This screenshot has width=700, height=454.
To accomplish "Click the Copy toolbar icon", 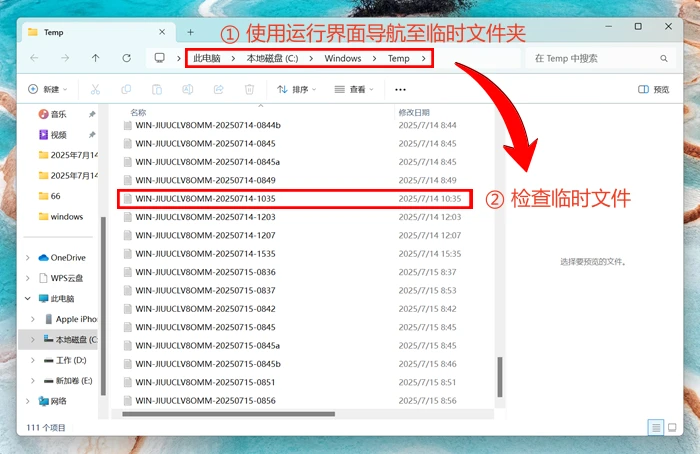I will 126,89.
